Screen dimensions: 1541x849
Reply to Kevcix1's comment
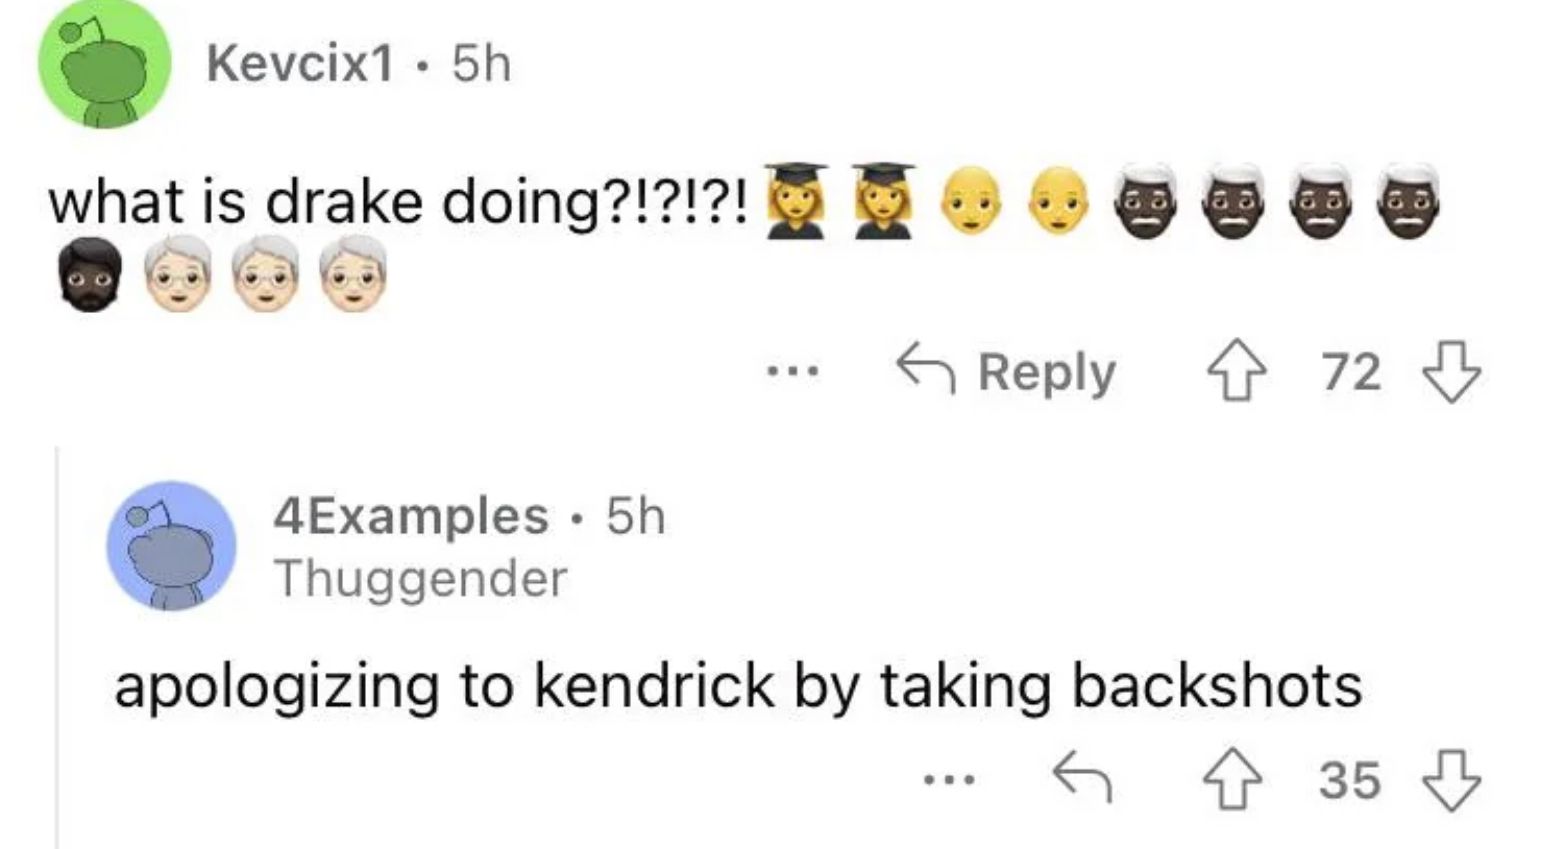coord(1006,373)
